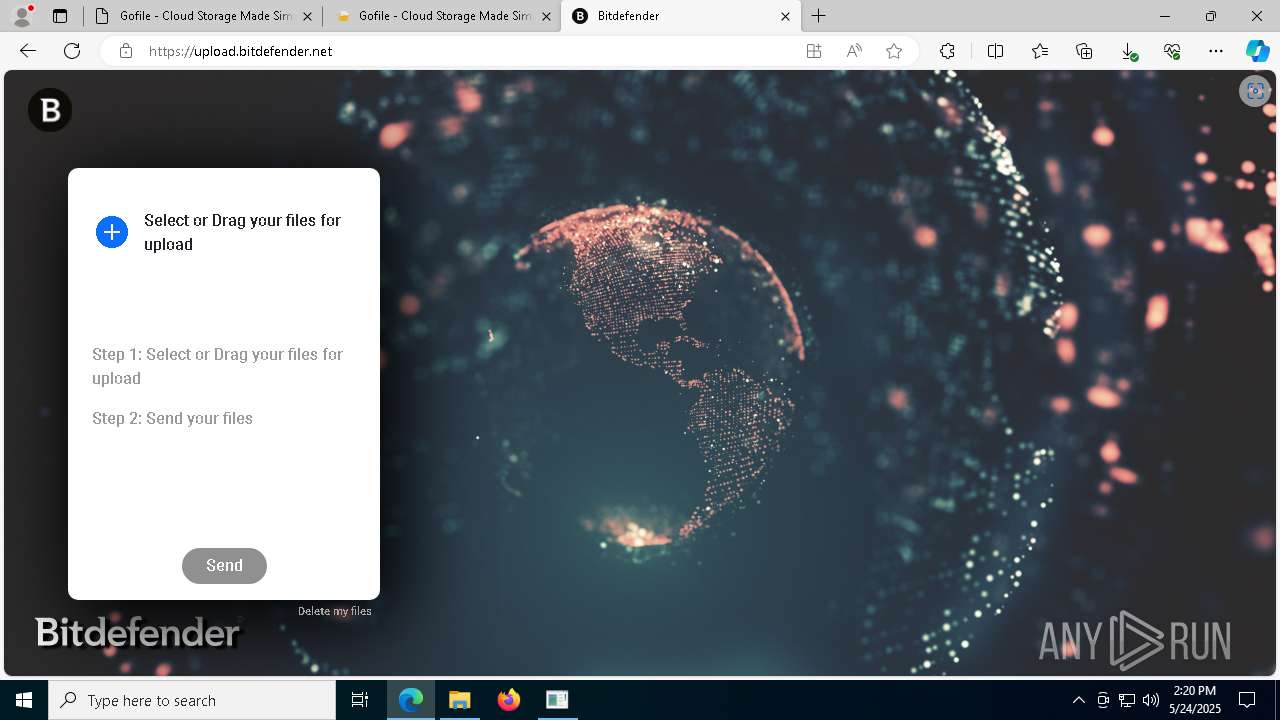
Task: Toggle the Split screen icon
Action: coord(995,51)
